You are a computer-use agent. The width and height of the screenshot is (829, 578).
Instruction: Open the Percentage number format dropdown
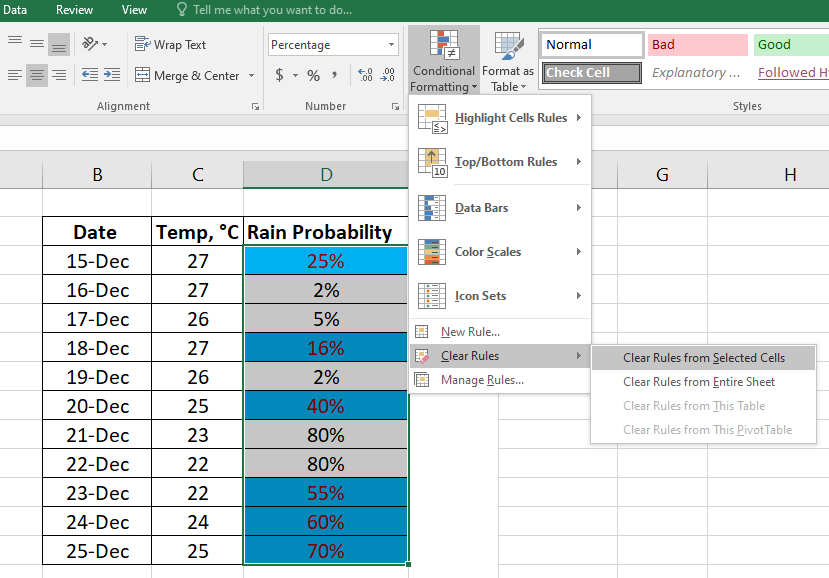(x=391, y=45)
